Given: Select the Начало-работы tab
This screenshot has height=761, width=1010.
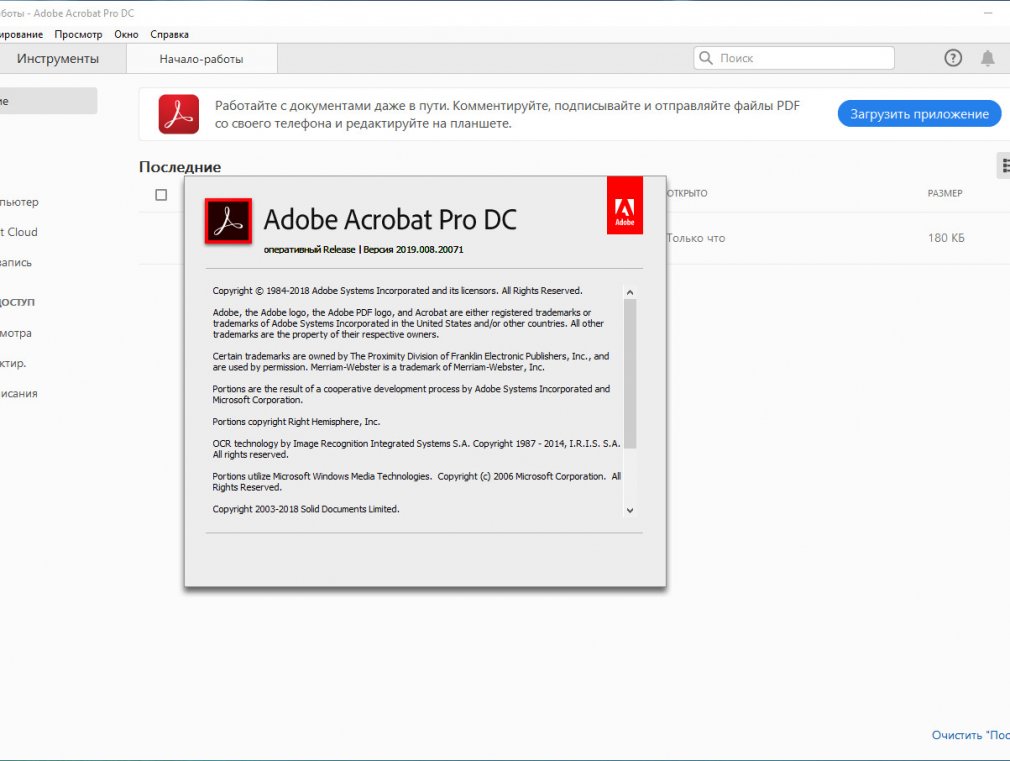Looking at the screenshot, I should [202, 59].
